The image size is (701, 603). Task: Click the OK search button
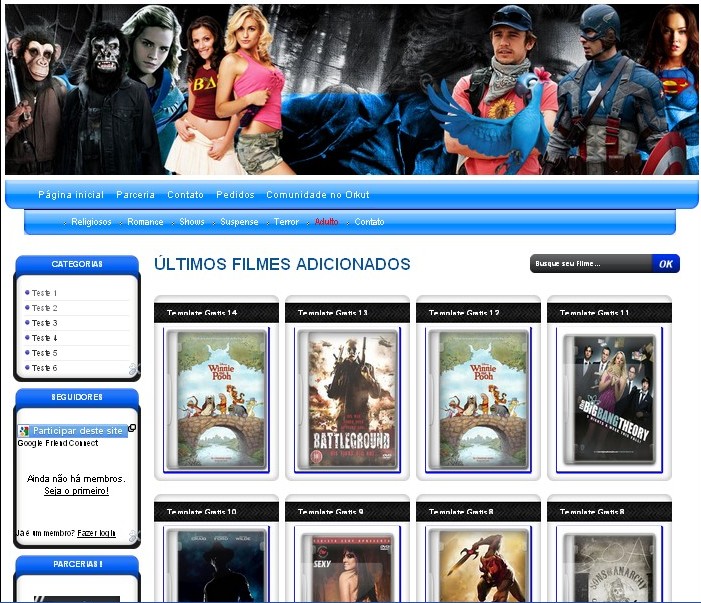coord(666,264)
